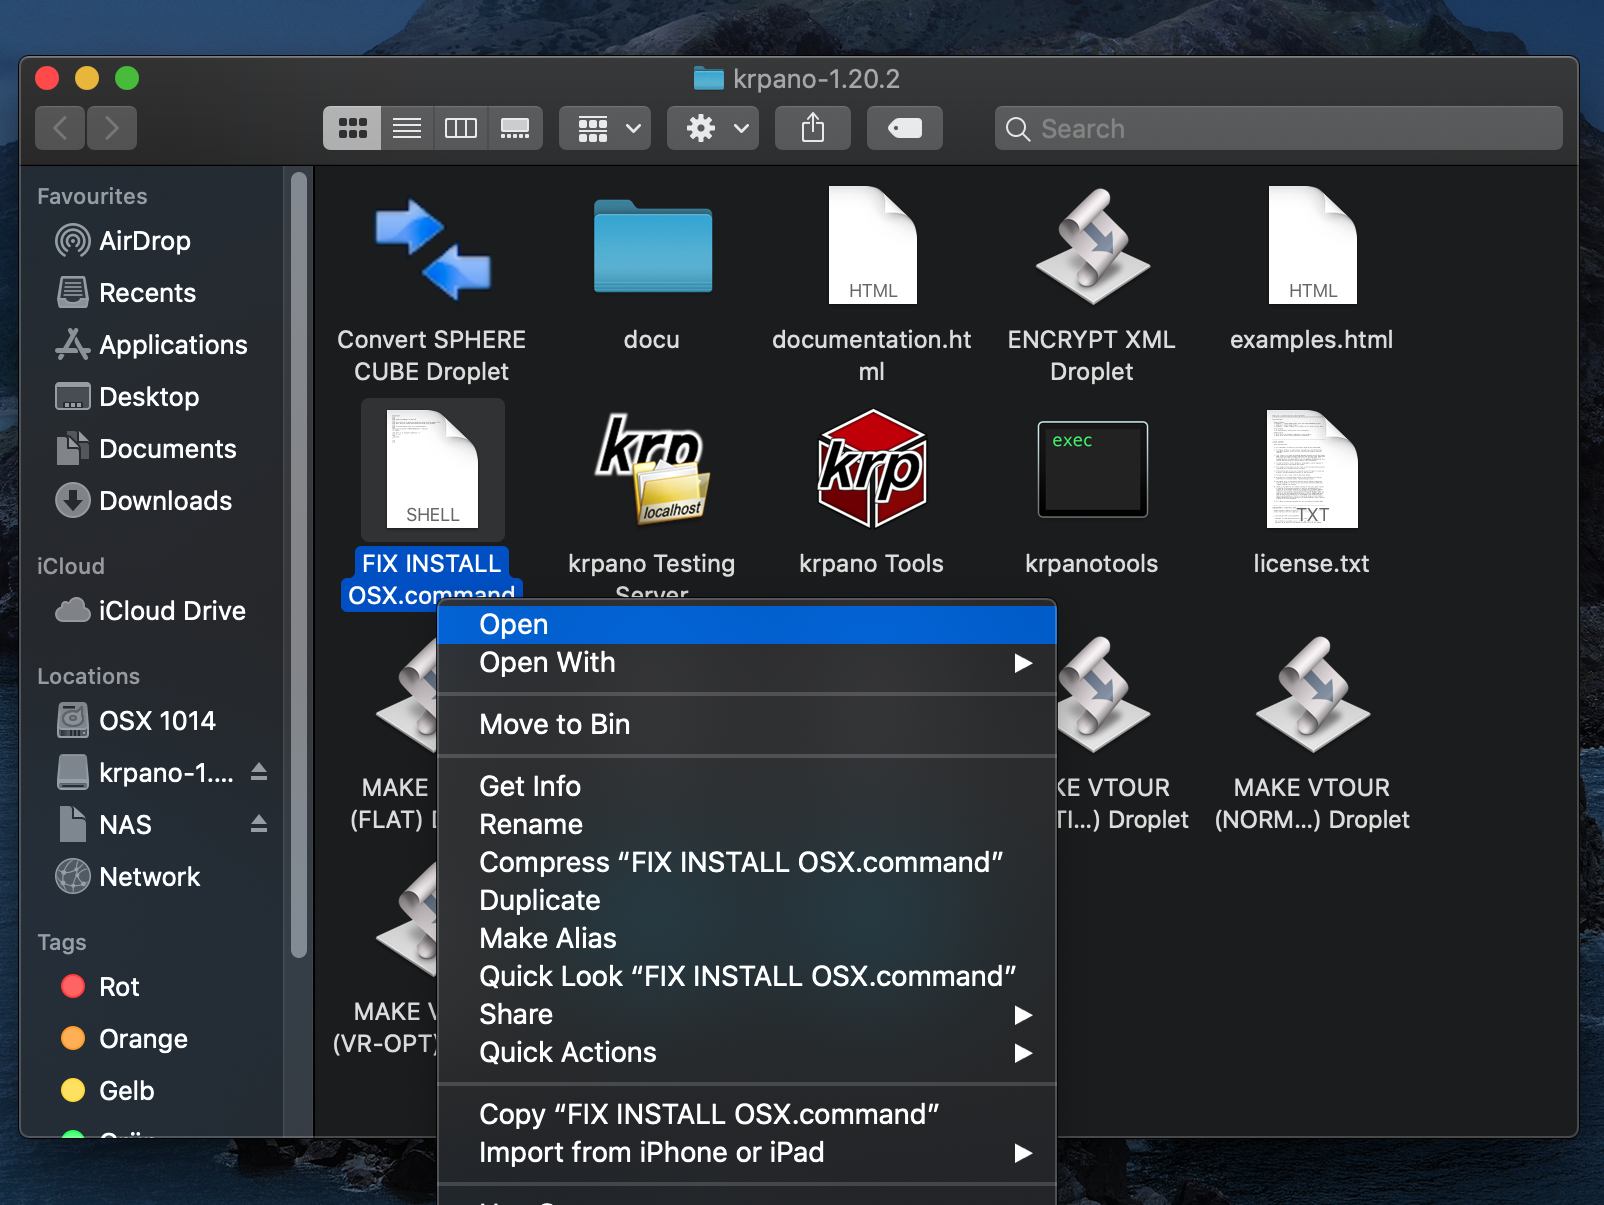Select the Convert SPHERE CUBE Droplet icon
1604x1205 pixels.
(432, 248)
